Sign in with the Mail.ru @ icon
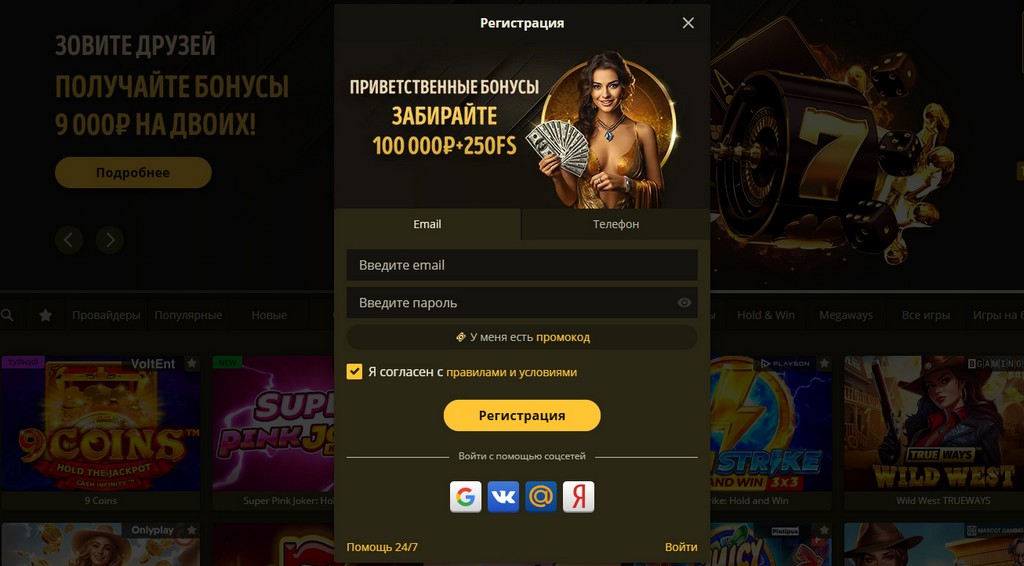This screenshot has height=566, width=1024. coord(541,497)
